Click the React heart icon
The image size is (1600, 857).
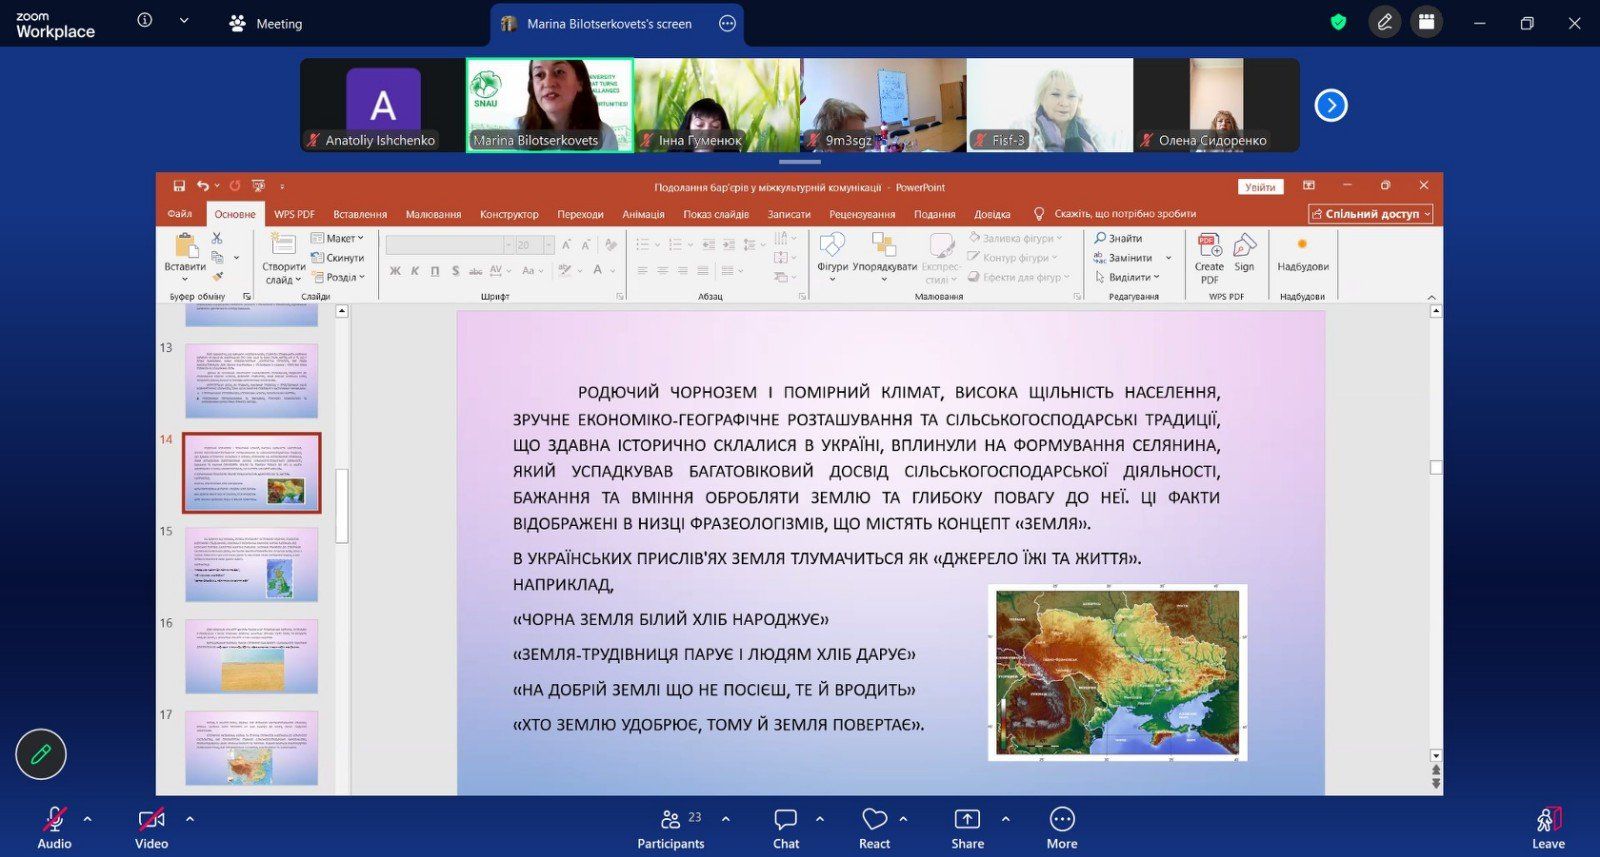pyautogui.click(x=874, y=827)
